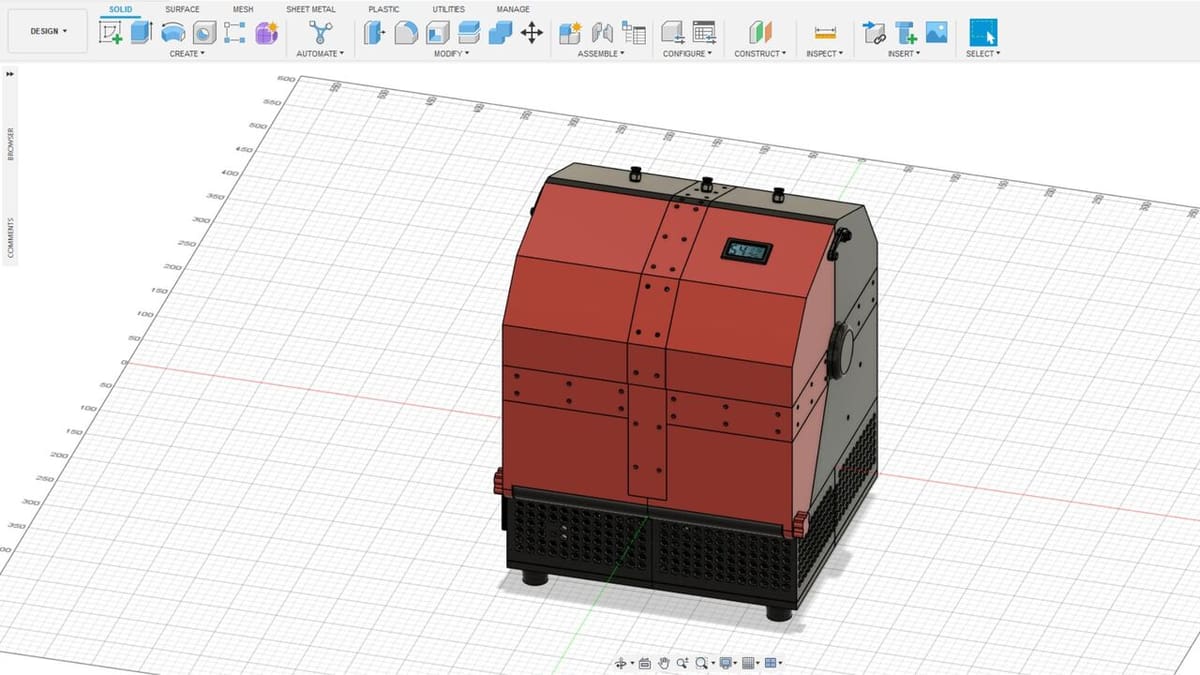Switch to the SURFACE tab

(x=182, y=9)
